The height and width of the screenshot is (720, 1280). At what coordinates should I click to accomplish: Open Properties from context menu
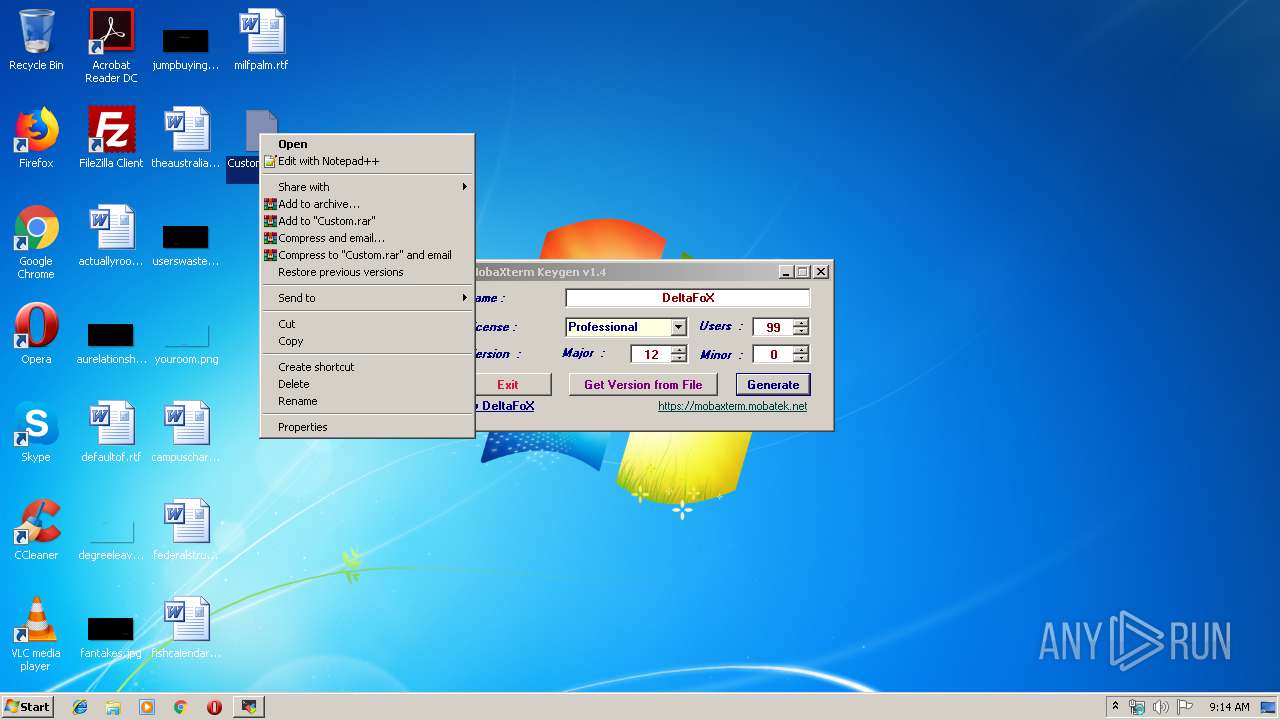(367, 427)
